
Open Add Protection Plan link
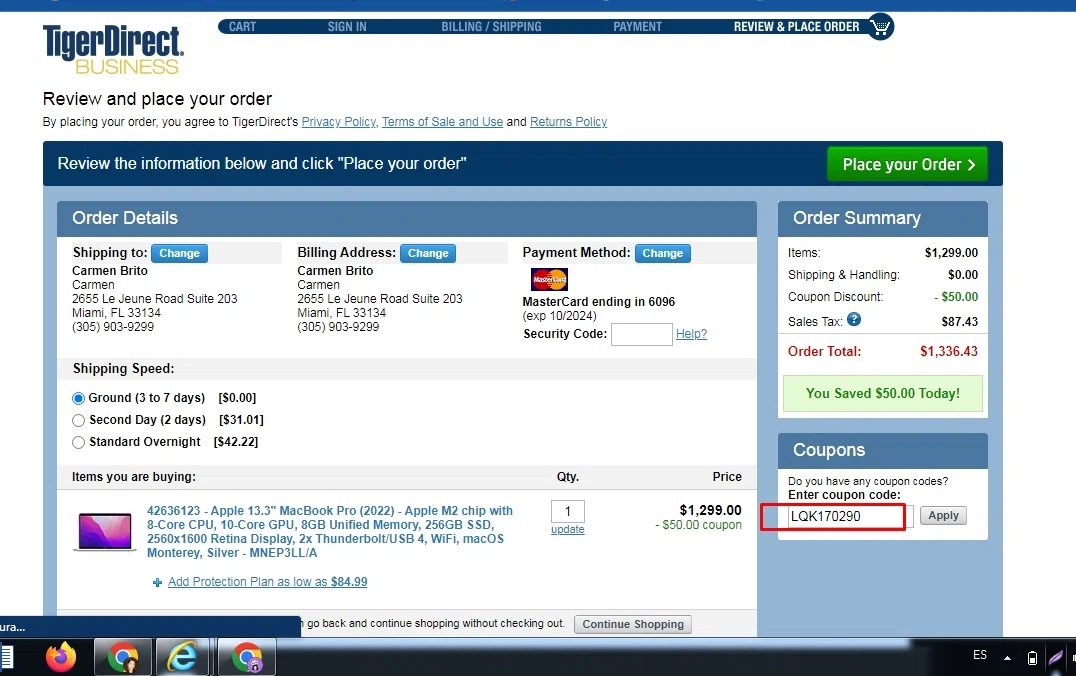pos(268,582)
